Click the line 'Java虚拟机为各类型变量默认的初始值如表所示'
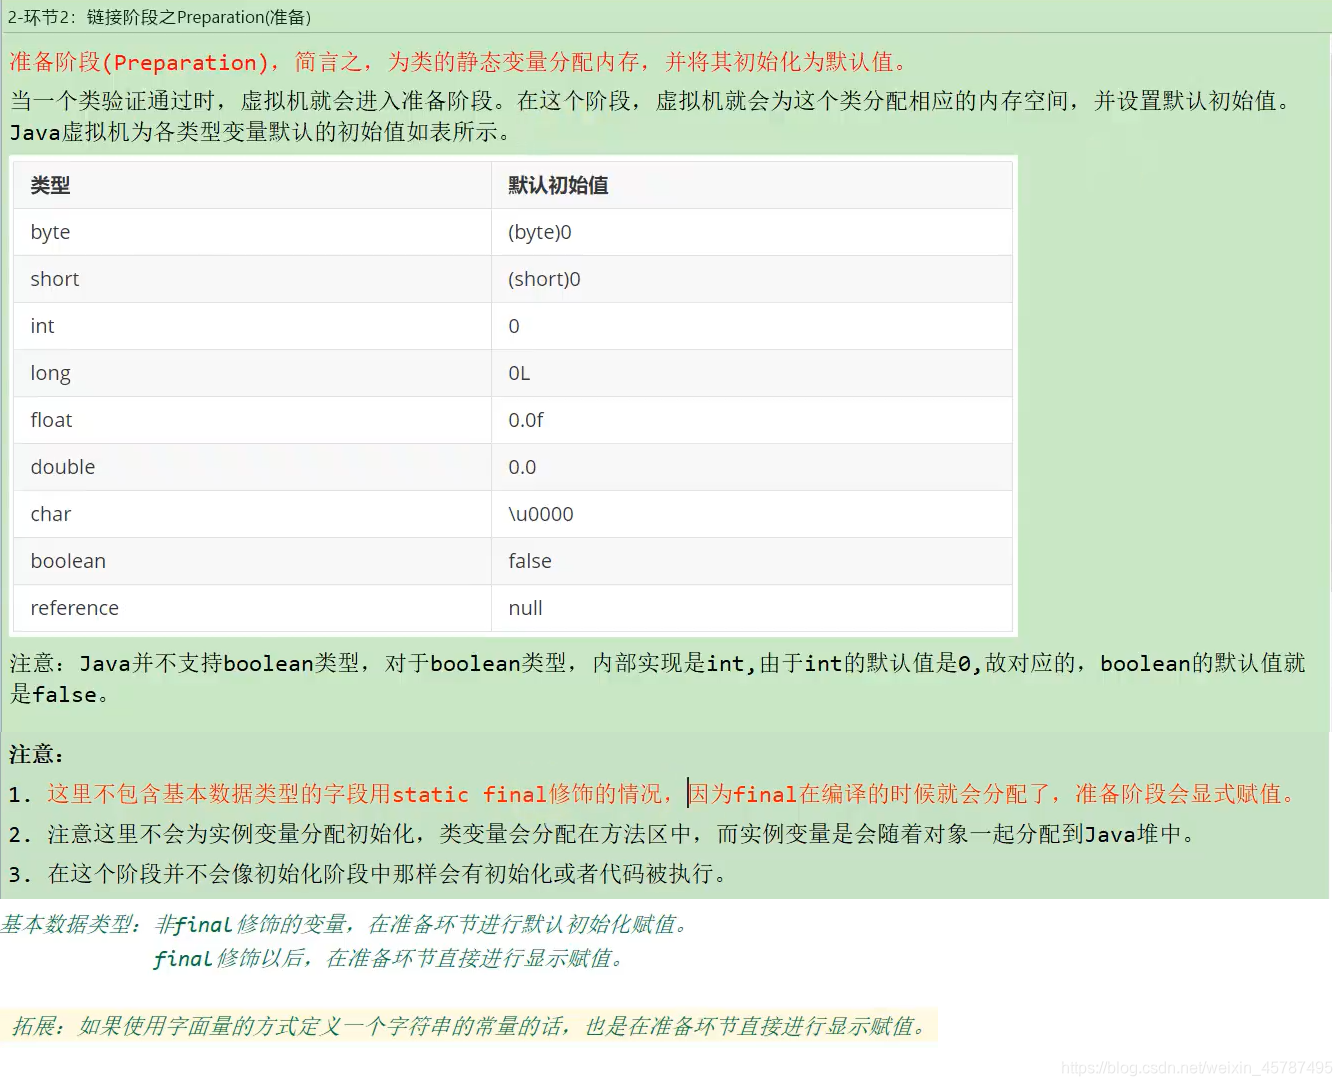This screenshot has height=1086, width=1342. click(x=262, y=132)
